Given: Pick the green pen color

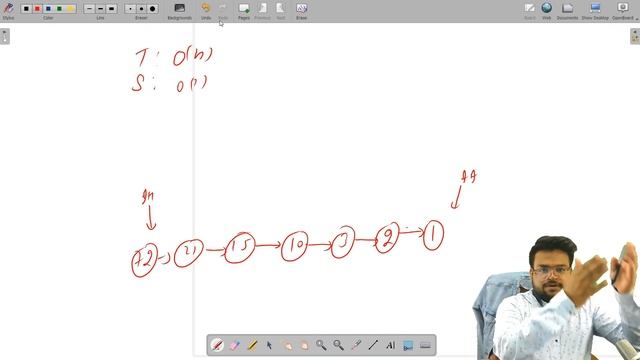Looking at the screenshot, I should coord(59,9).
